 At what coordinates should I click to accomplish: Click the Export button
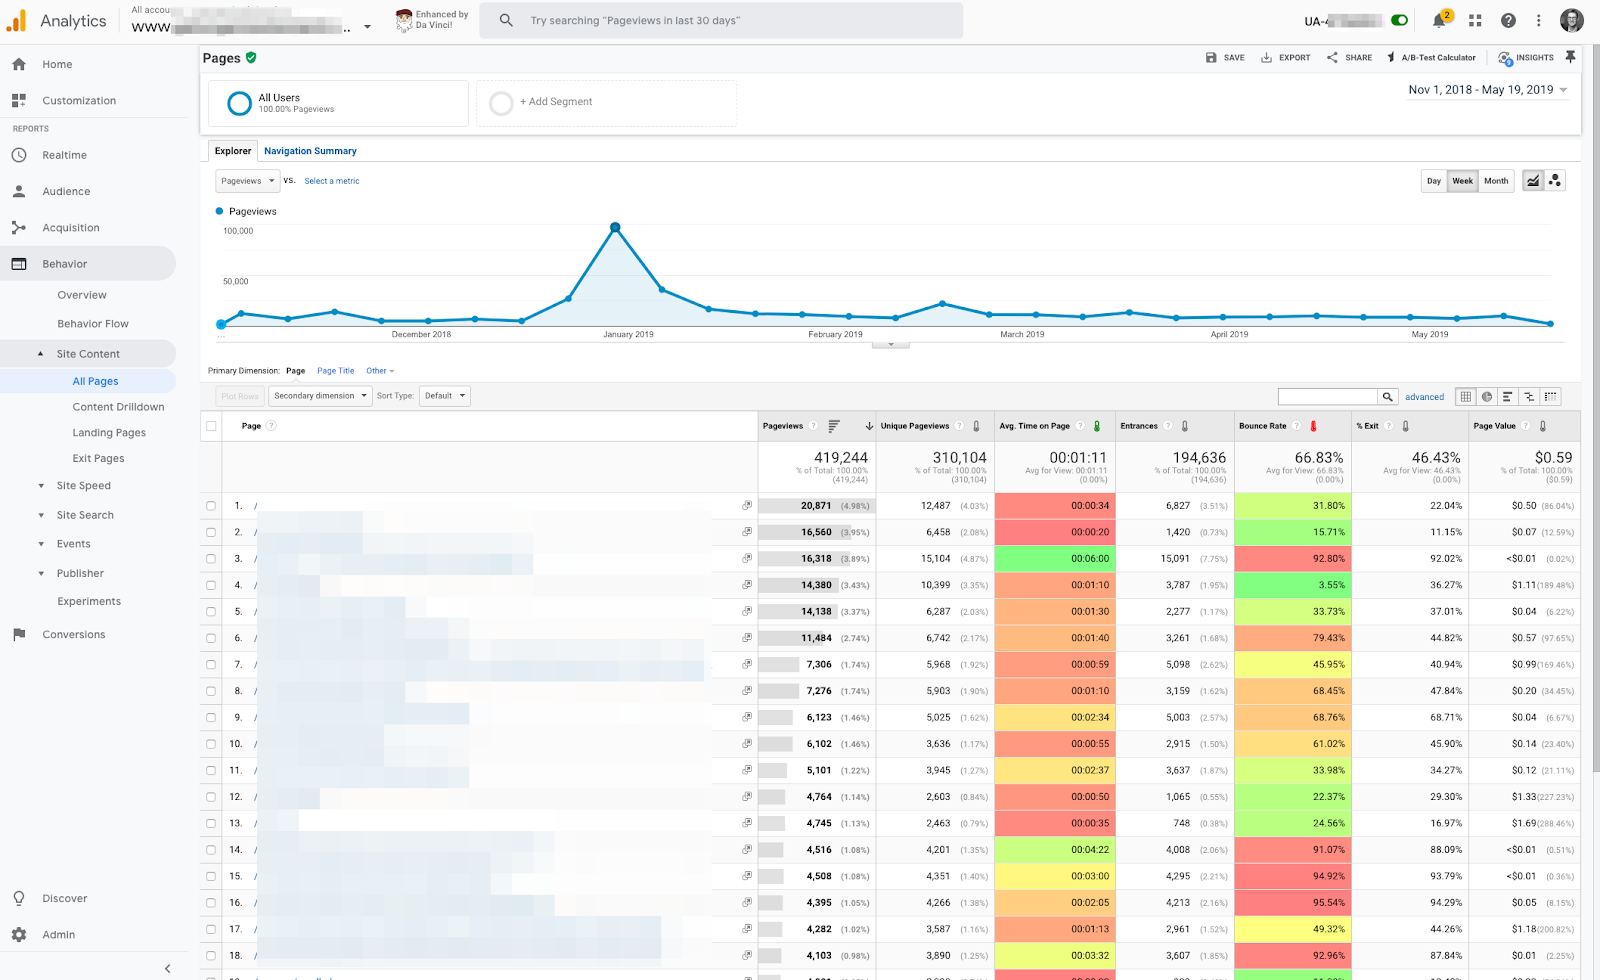[1286, 58]
